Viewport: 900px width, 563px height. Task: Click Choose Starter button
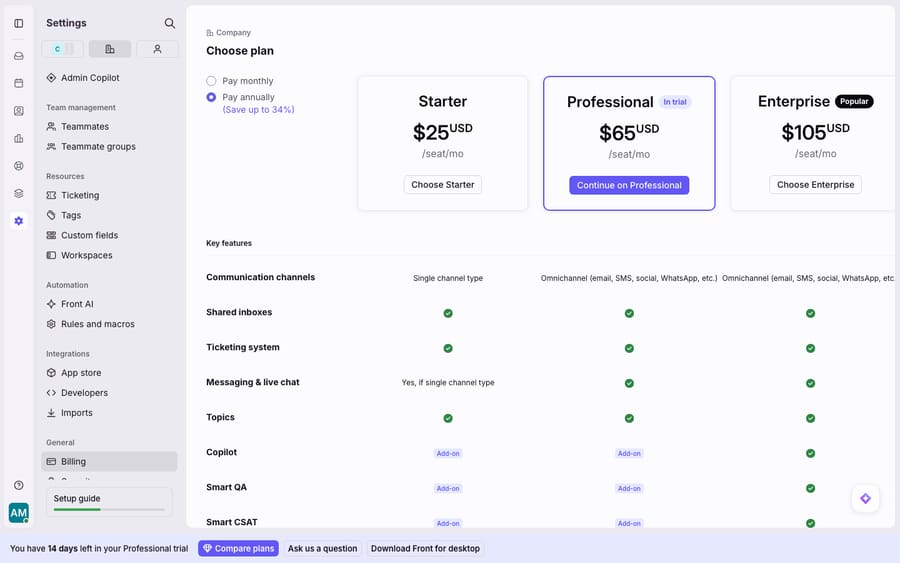click(x=443, y=185)
